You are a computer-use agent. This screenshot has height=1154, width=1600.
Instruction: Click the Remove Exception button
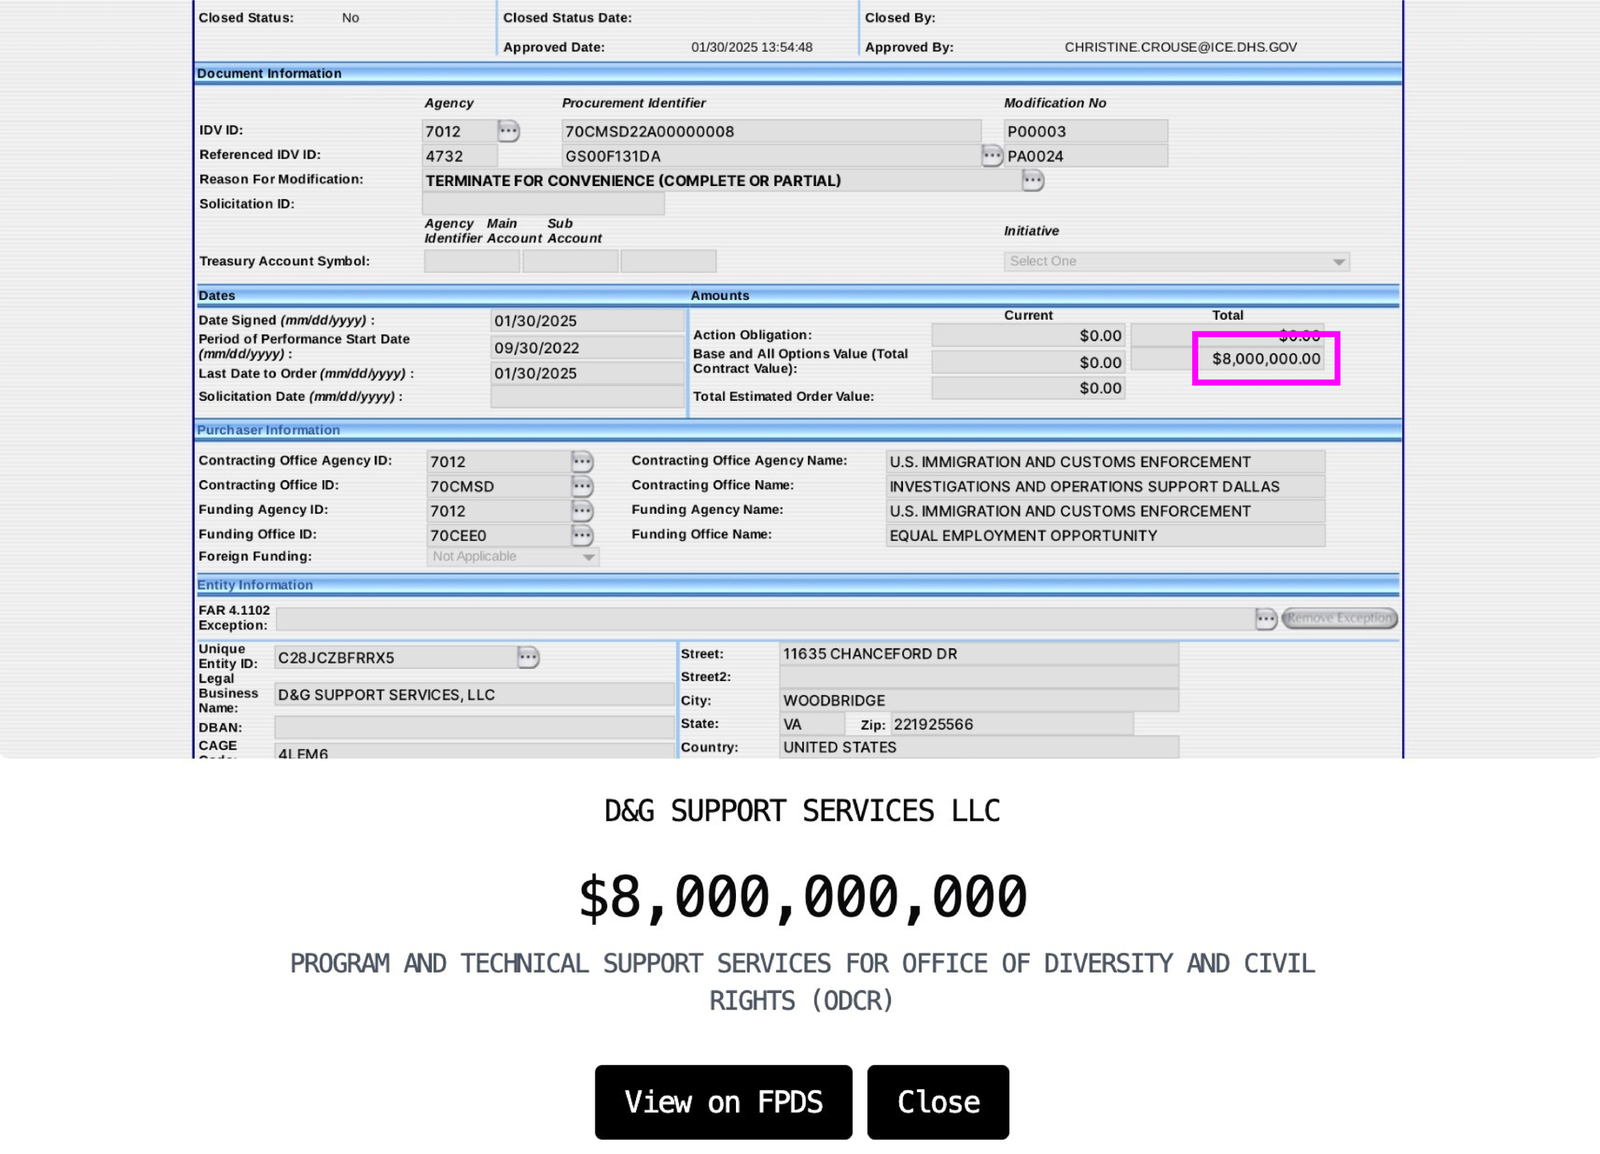coord(1339,619)
